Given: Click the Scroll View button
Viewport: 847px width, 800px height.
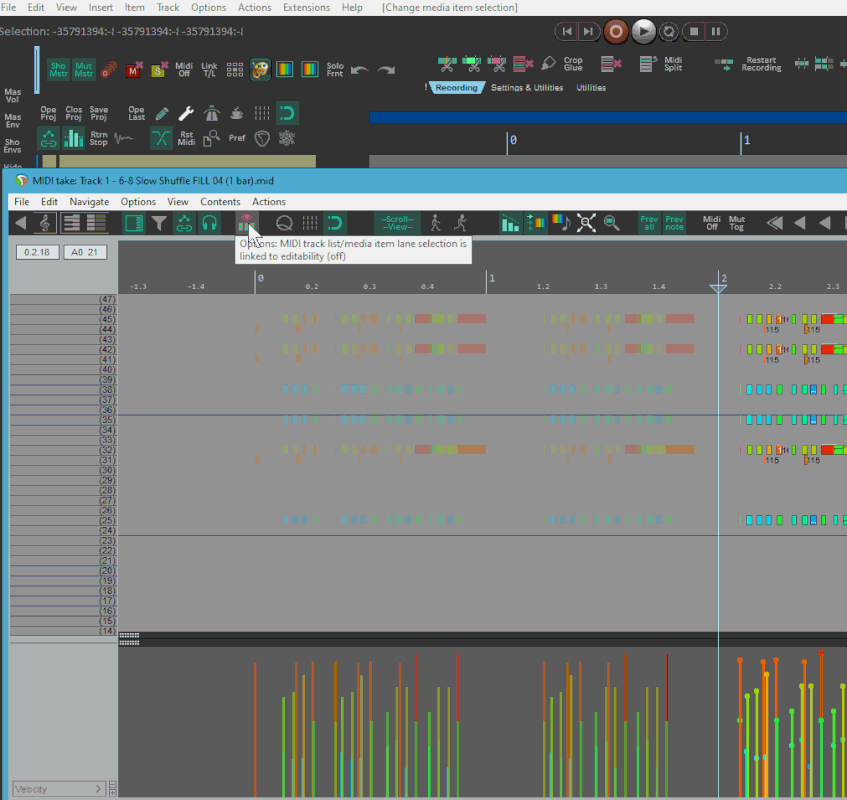Looking at the screenshot, I should pyautogui.click(x=398, y=223).
